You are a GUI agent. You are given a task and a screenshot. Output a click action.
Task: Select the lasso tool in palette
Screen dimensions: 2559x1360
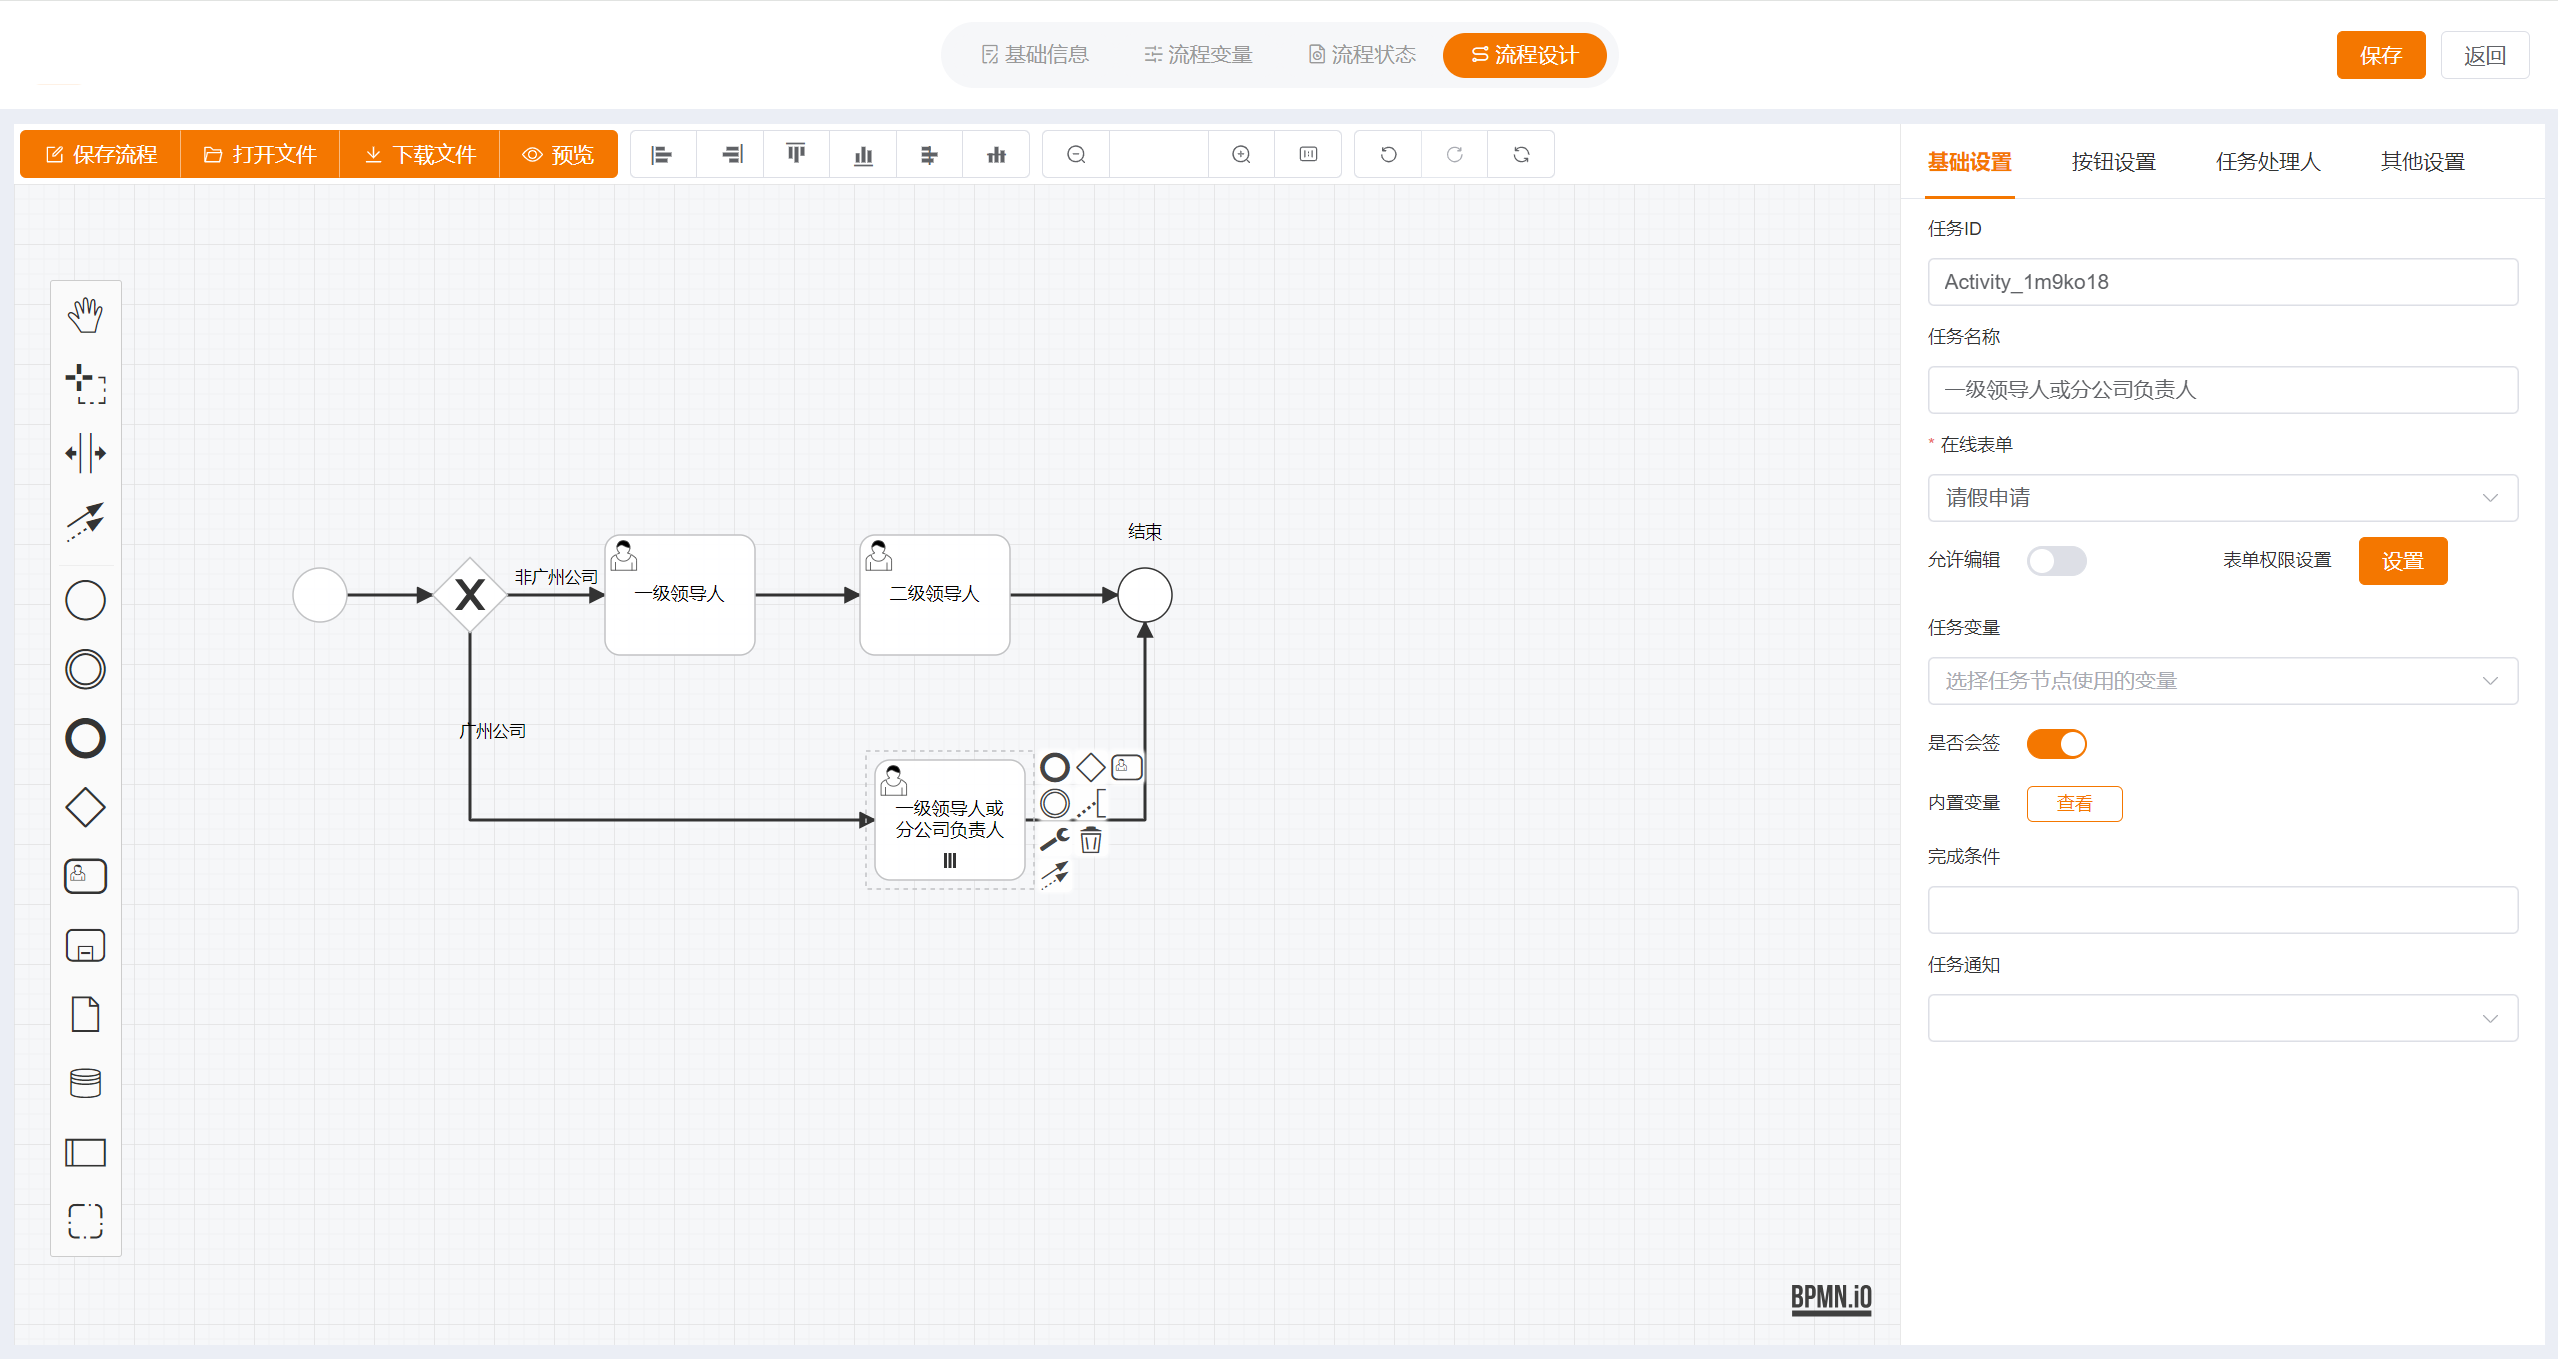click(x=85, y=384)
